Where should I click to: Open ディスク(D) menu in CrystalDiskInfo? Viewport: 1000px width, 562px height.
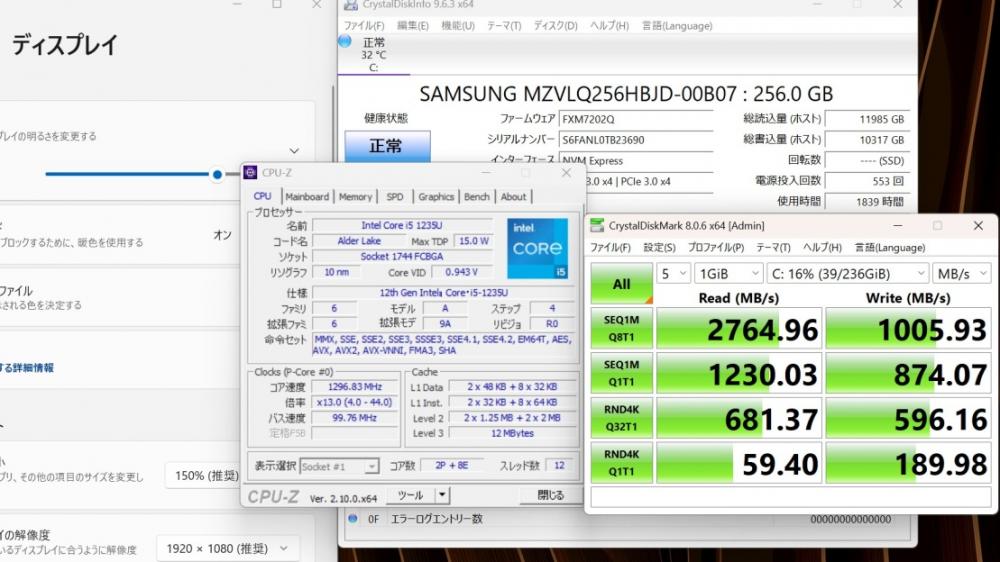point(555,26)
